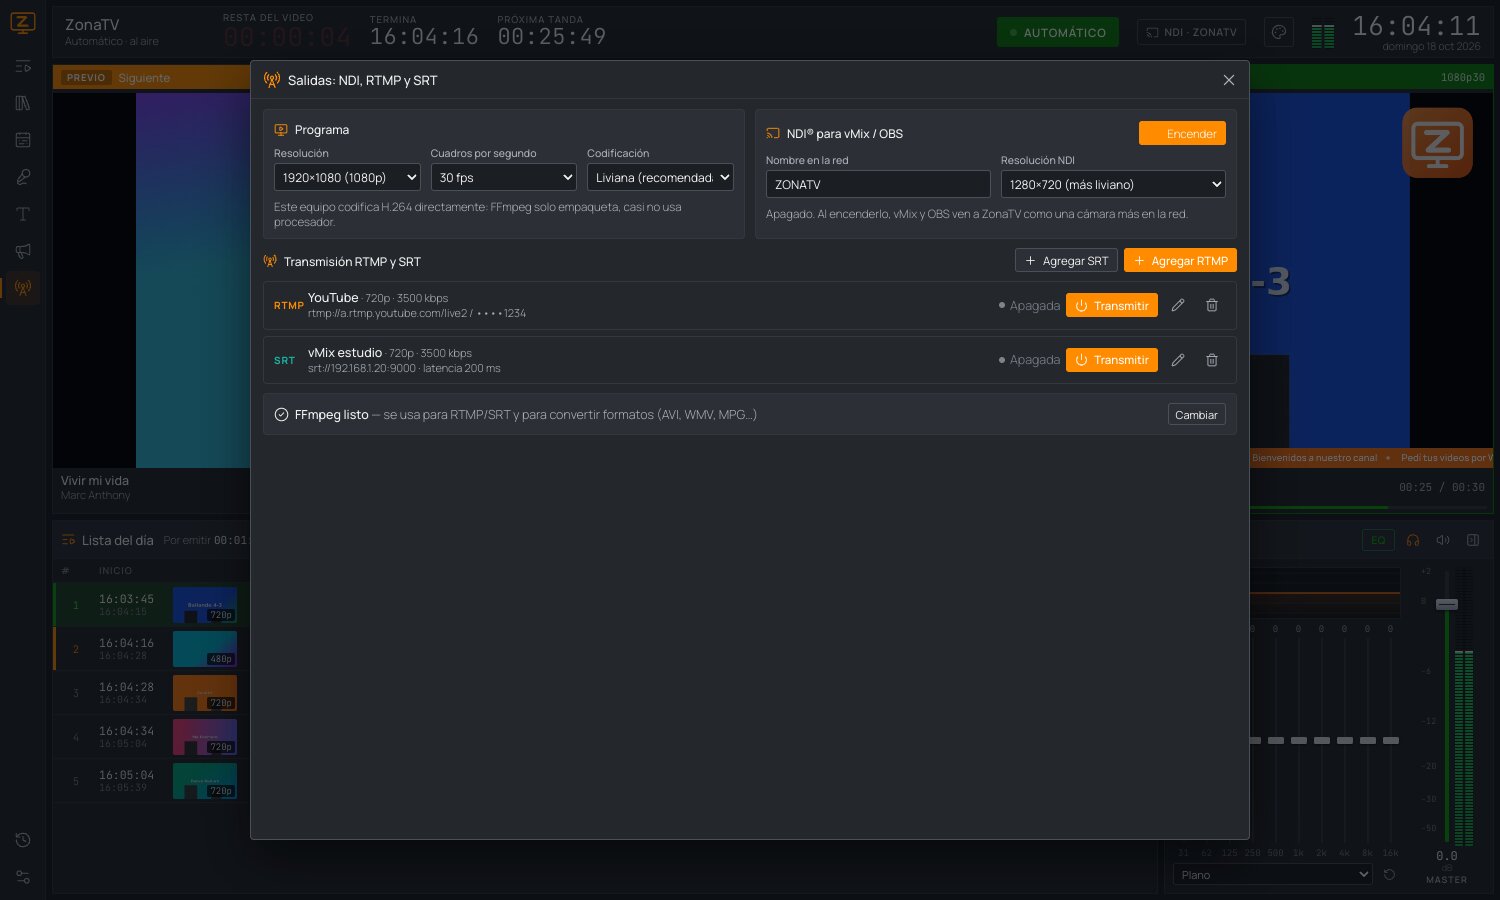The width and height of the screenshot is (1500, 900).
Task: Select playlist row starting at 16:05:04
Action: coord(150,781)
